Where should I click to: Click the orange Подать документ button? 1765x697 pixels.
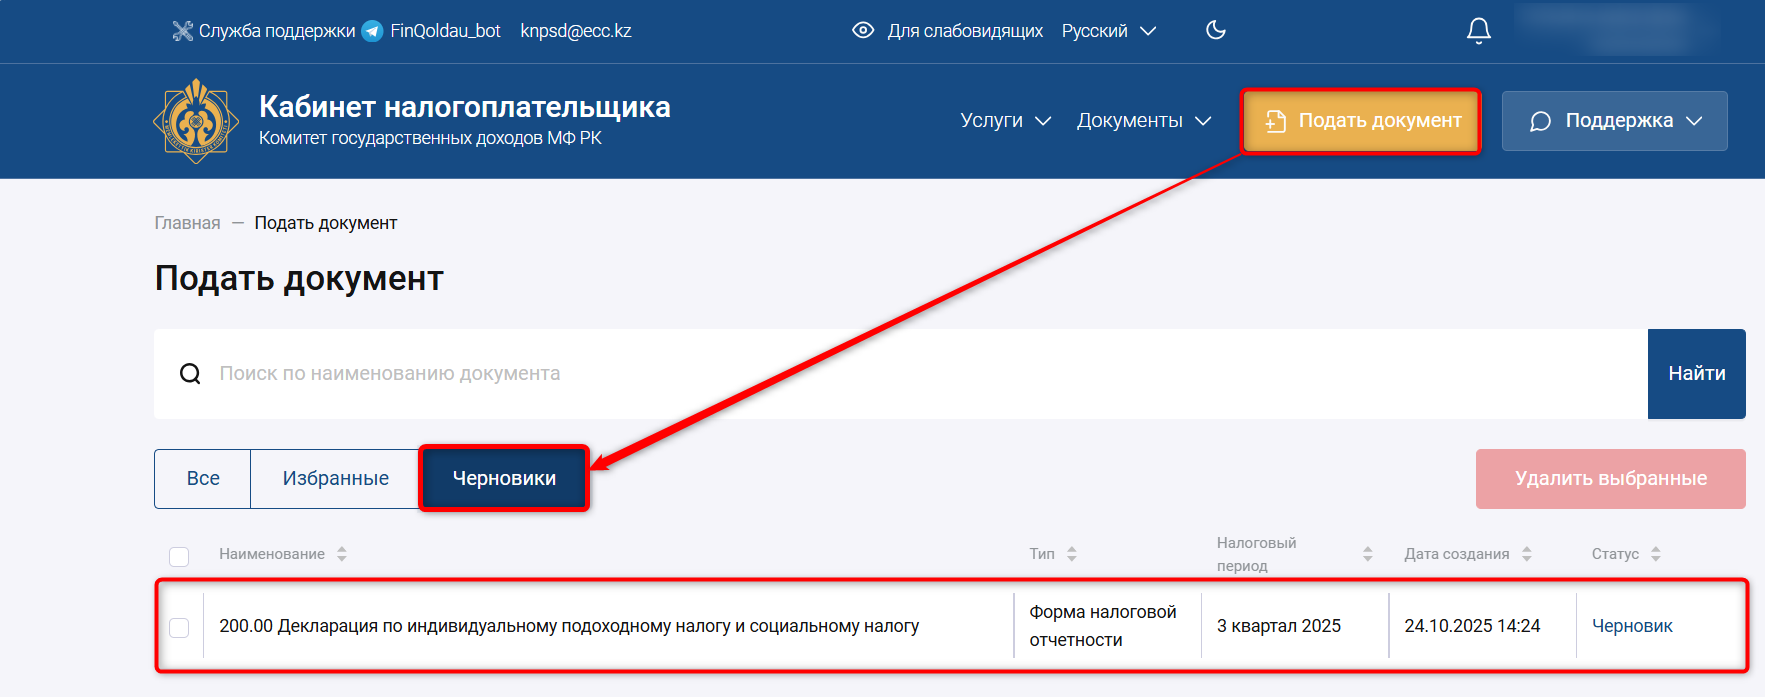(1361, 121)
